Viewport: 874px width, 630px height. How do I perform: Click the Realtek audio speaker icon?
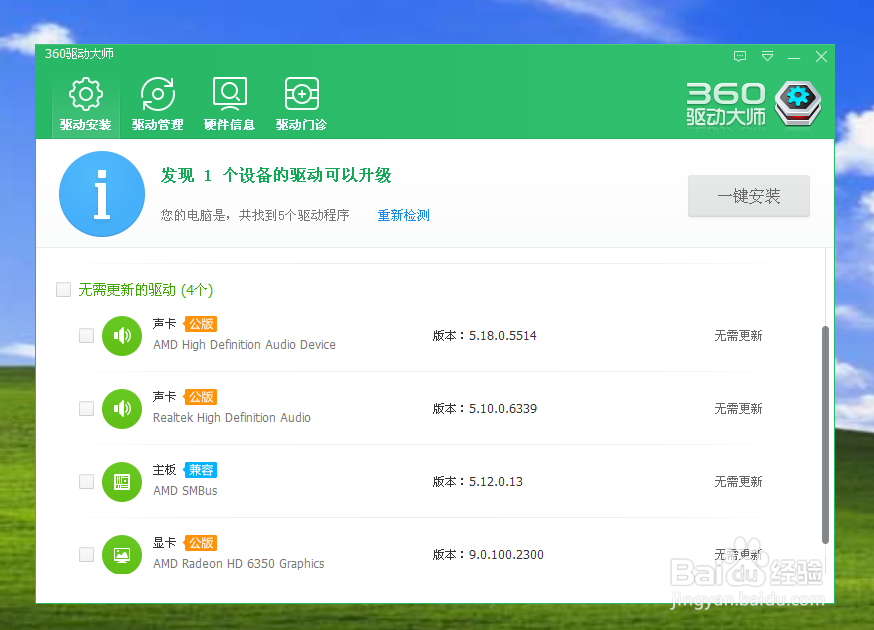[122, 409]
